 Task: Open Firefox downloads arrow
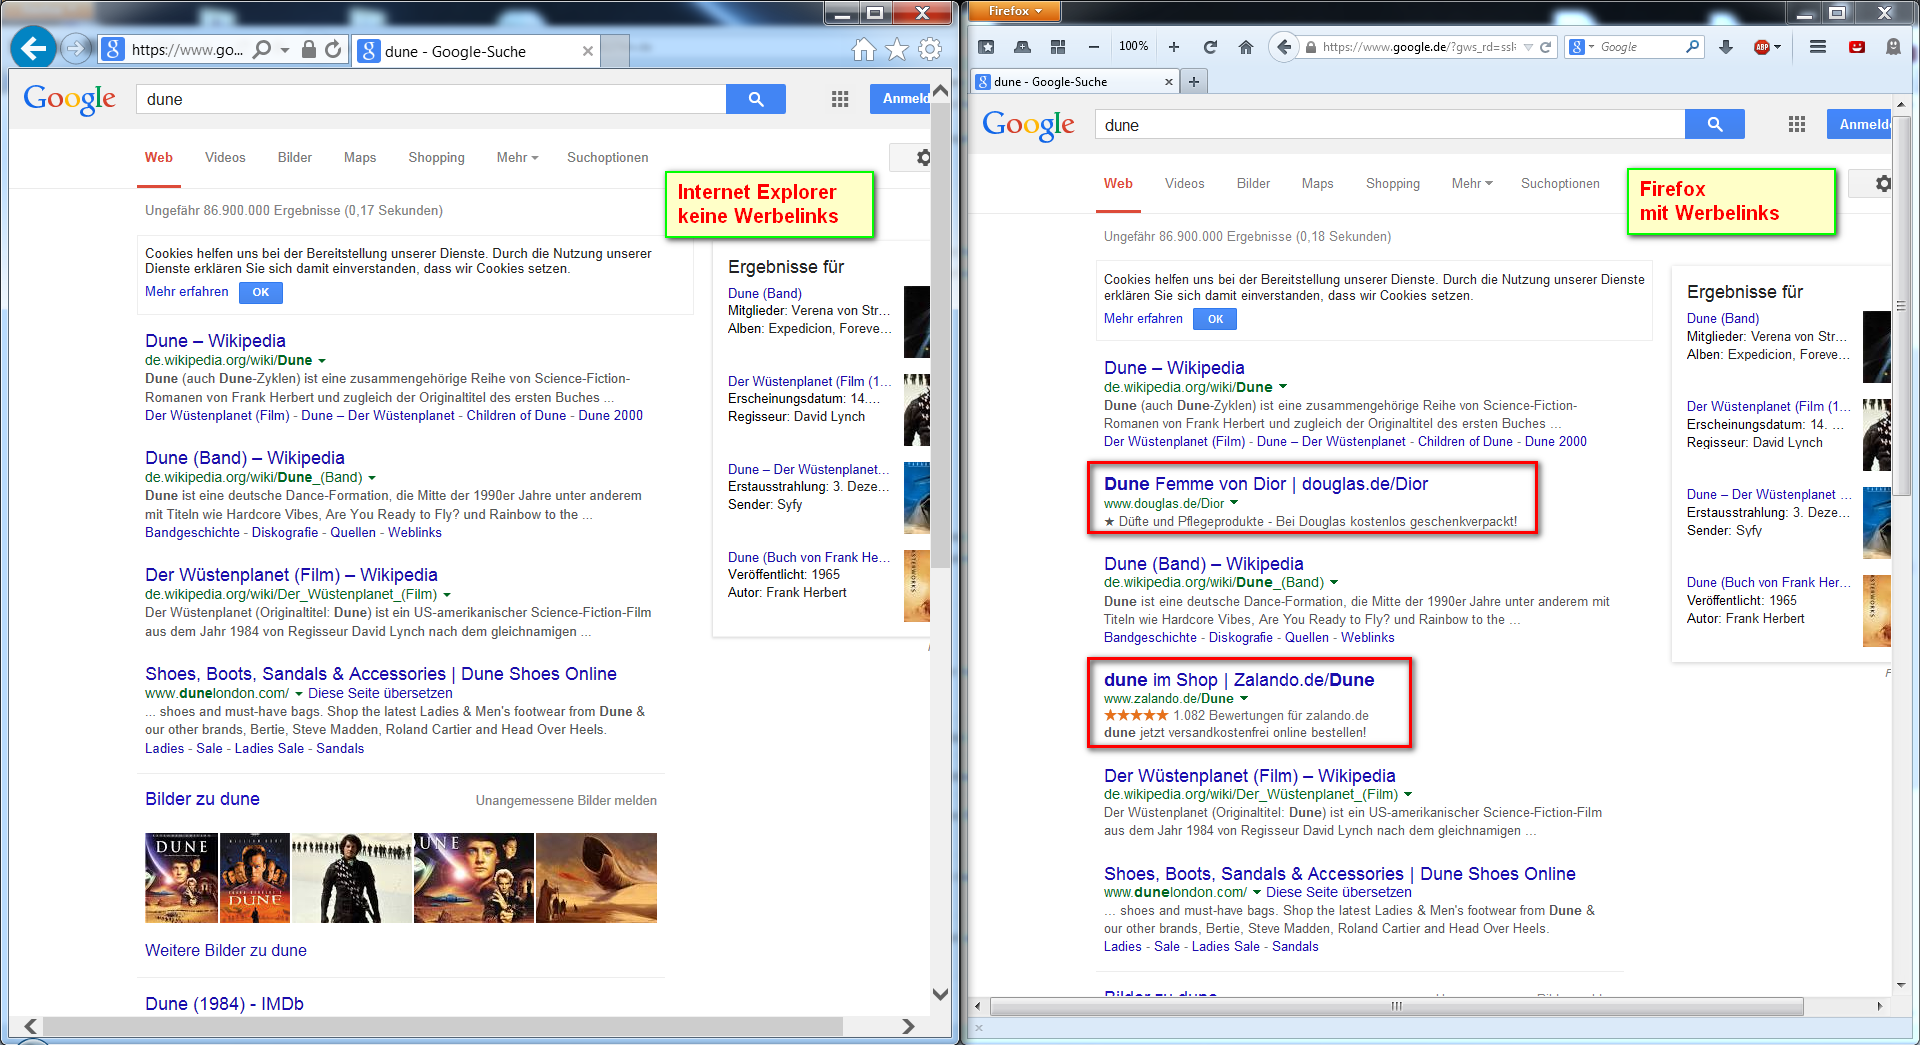1726,47
